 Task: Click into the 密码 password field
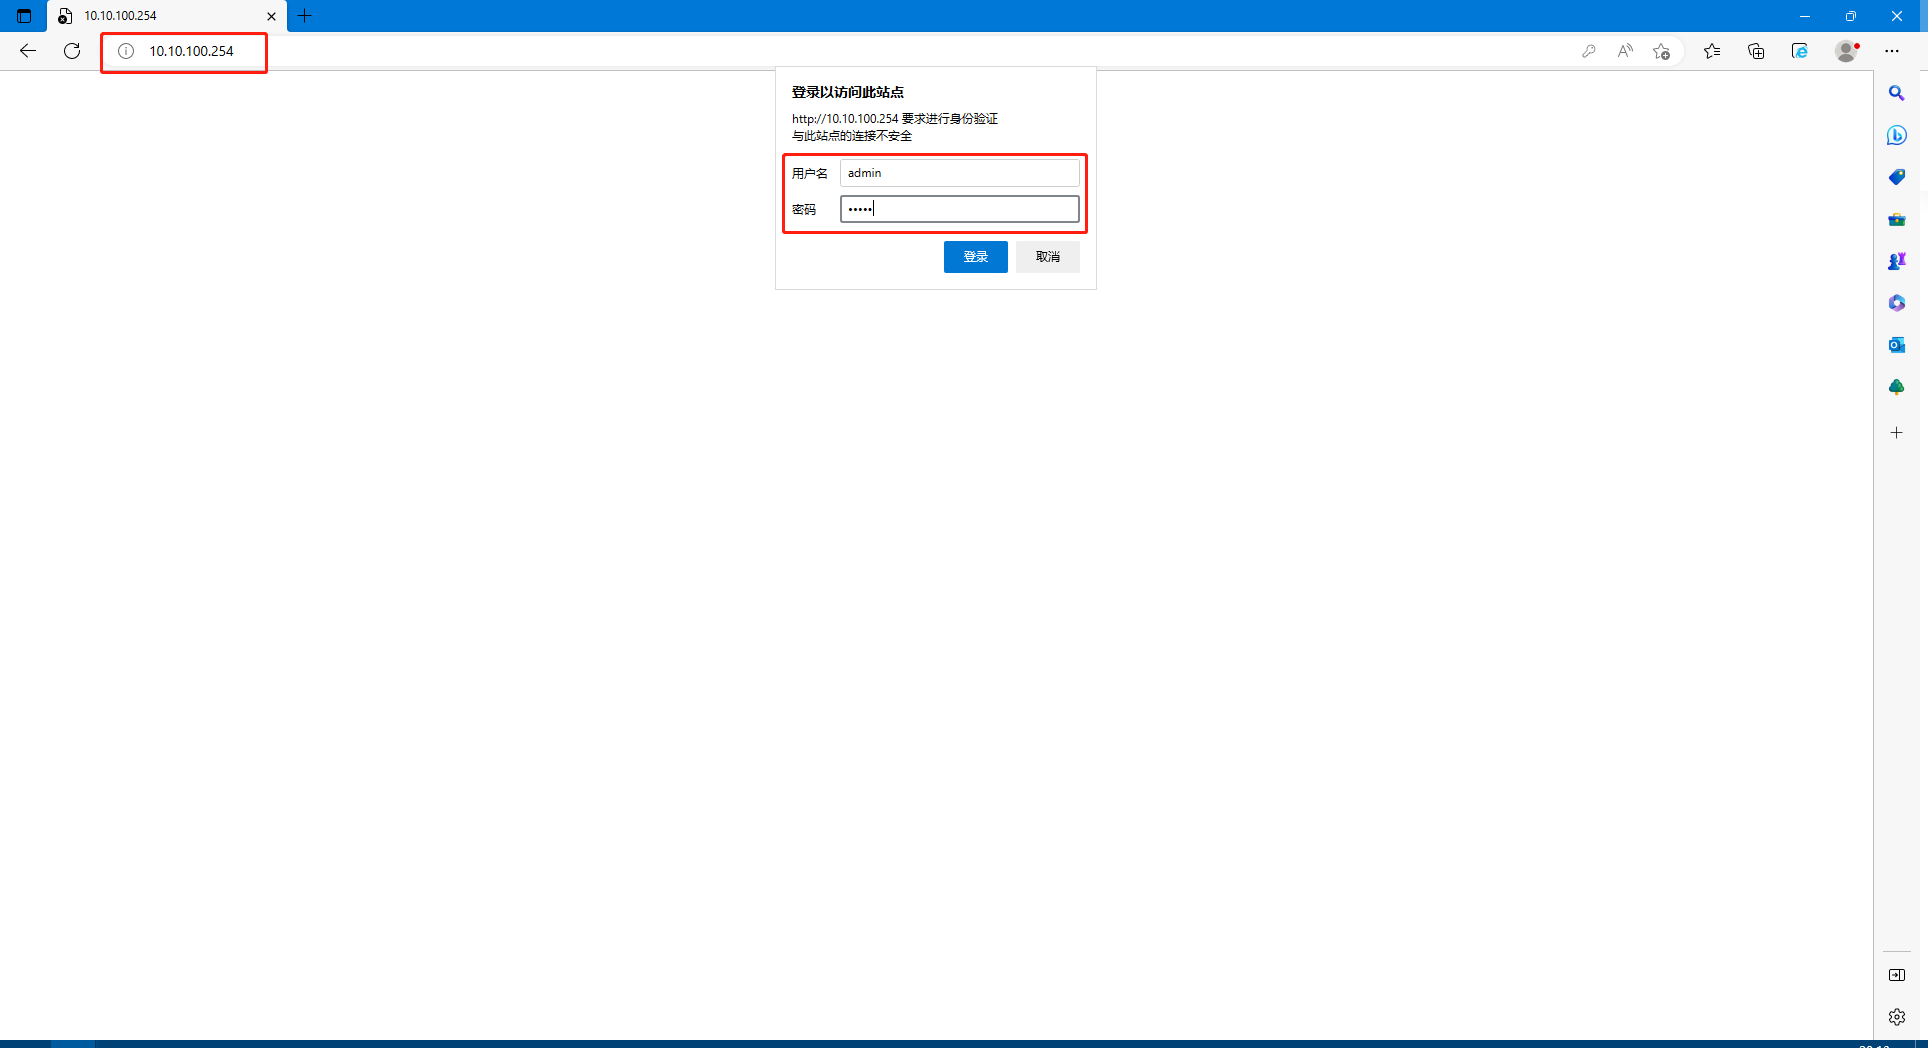pyautogui.click(x=959, y=209)
